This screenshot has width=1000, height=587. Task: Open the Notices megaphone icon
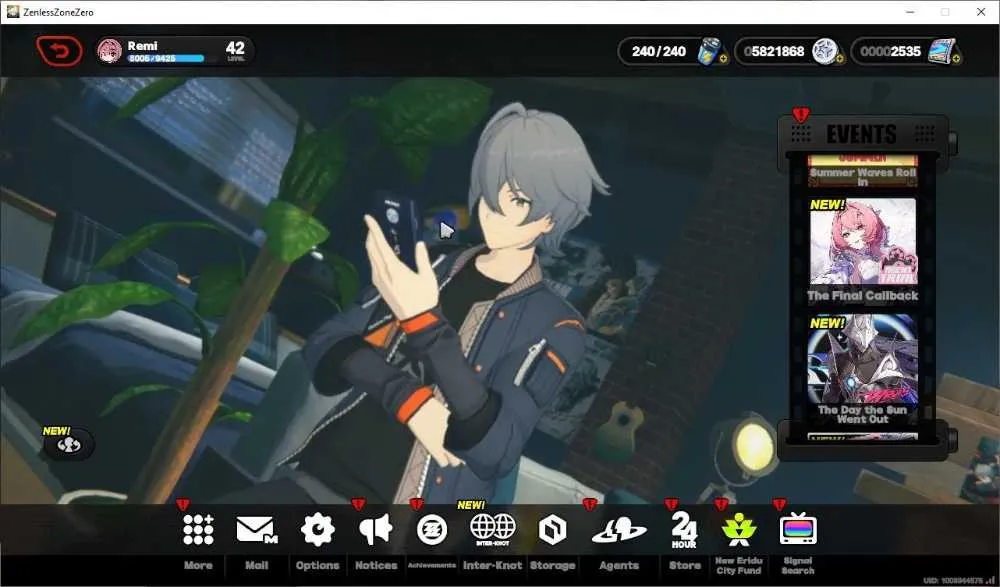376,530
